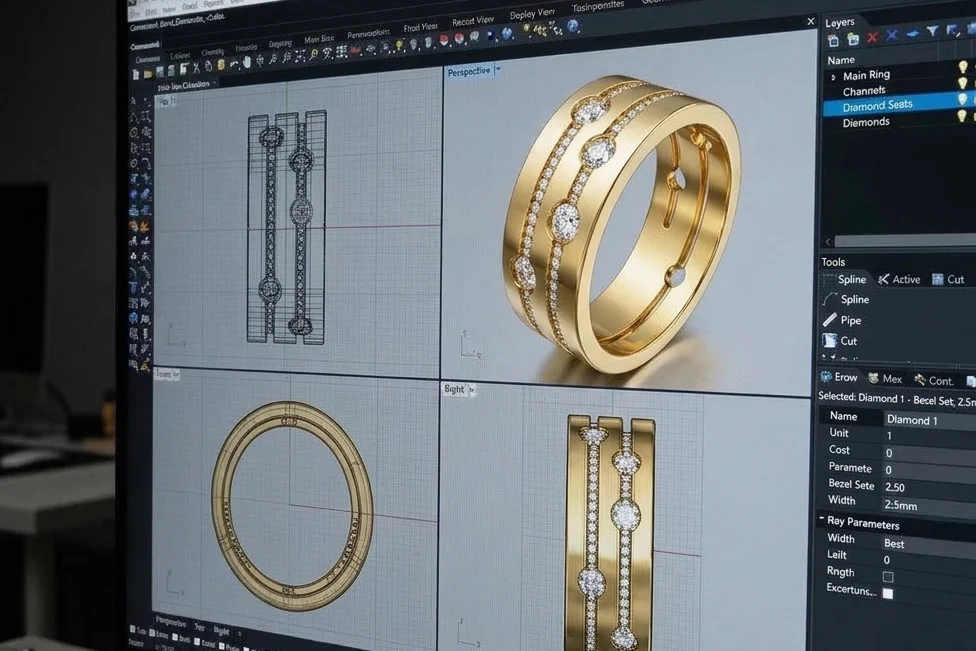Screen dimensions: 976x651
Task: Click the blue X icon in Layers toolbar
Action: click(892, 35)
